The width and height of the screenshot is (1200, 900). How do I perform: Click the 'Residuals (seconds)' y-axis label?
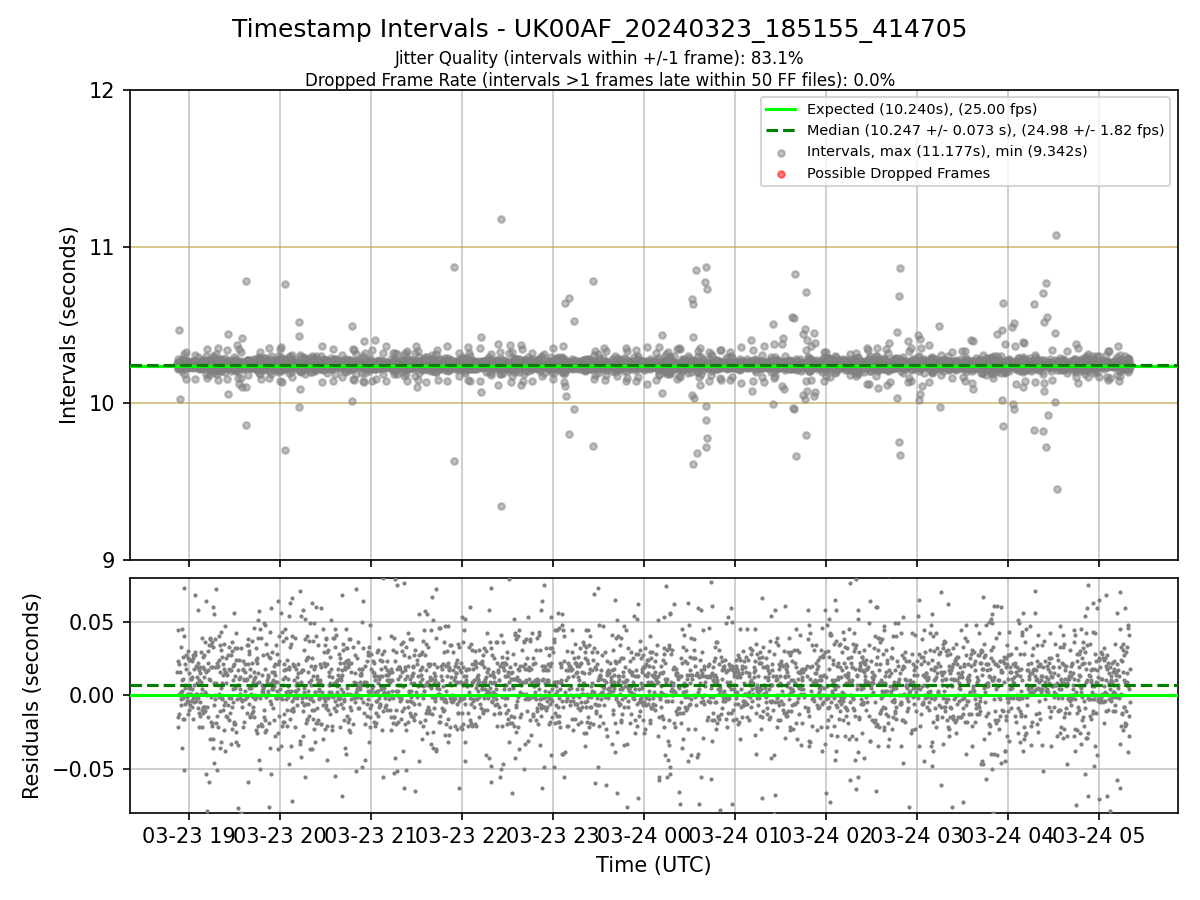(32, 696)
